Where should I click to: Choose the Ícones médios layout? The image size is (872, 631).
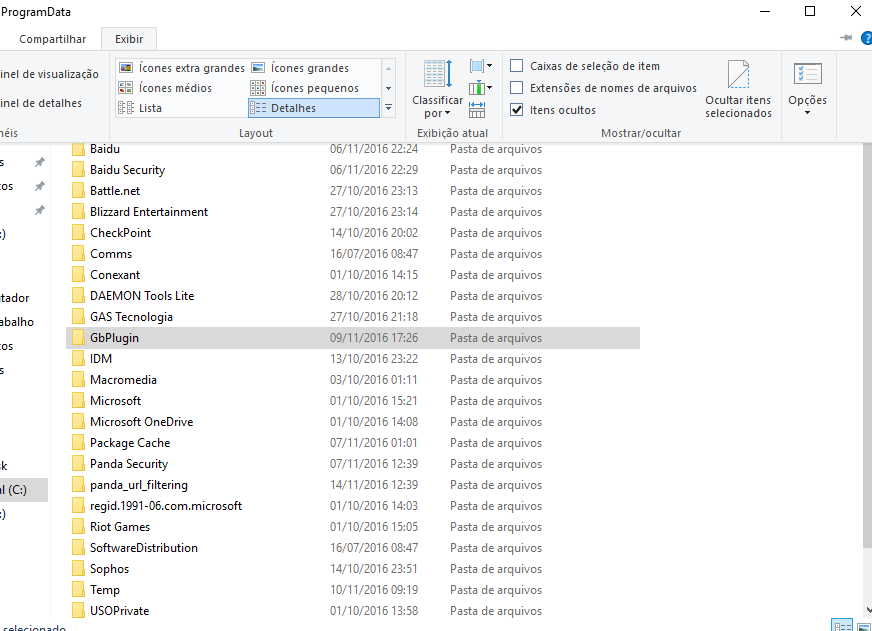pyautogui.click(x=166, y=88)
